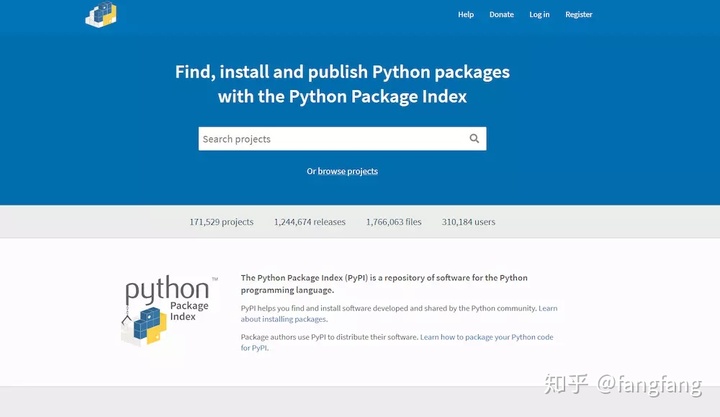720x417 pixels.
Task: Go to Log in
Action: click(539, 15)
